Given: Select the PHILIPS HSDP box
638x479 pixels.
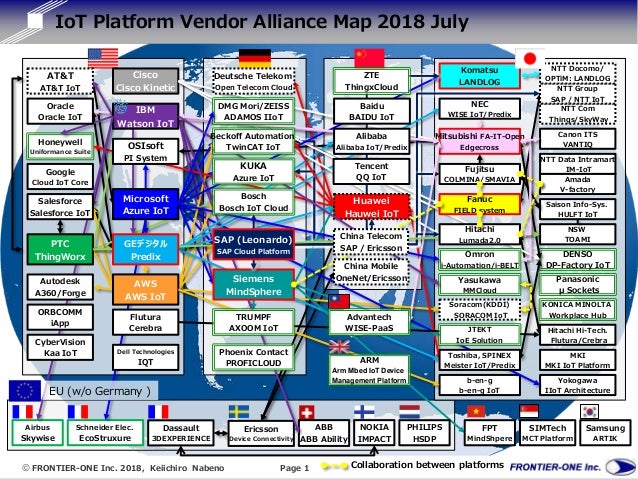Looking at the screenshot, I should pos(424,433).
